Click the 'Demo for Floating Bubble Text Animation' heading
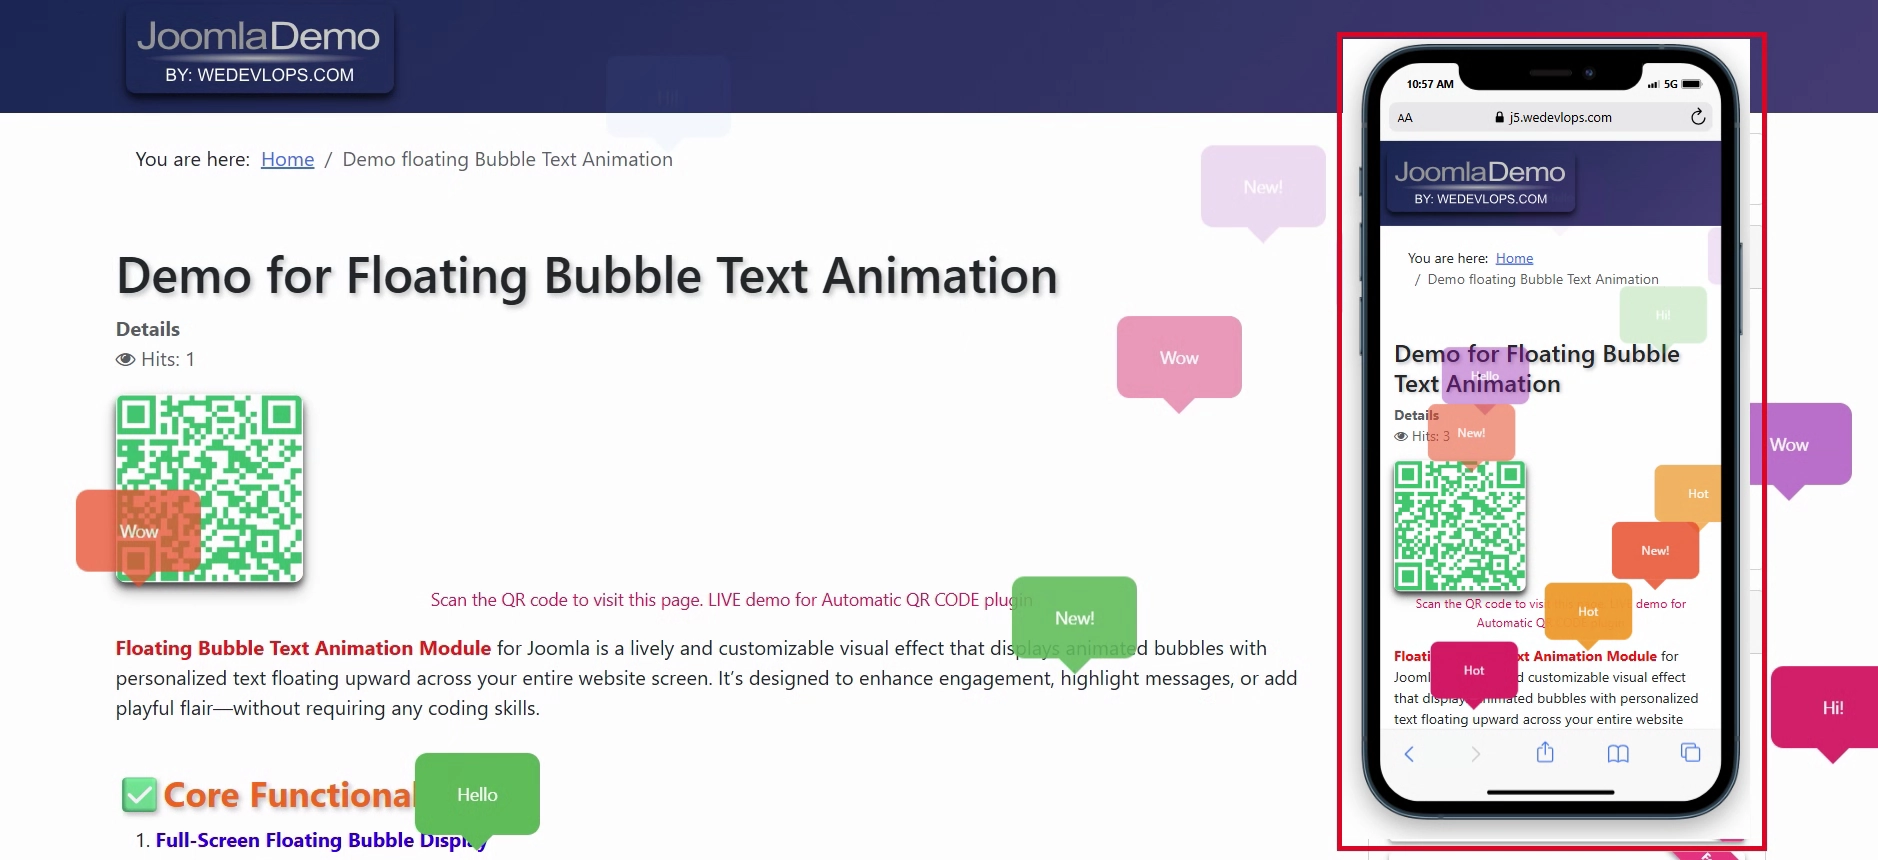Viewport: 1878px width, 860px height. click(x=587, y=276)
